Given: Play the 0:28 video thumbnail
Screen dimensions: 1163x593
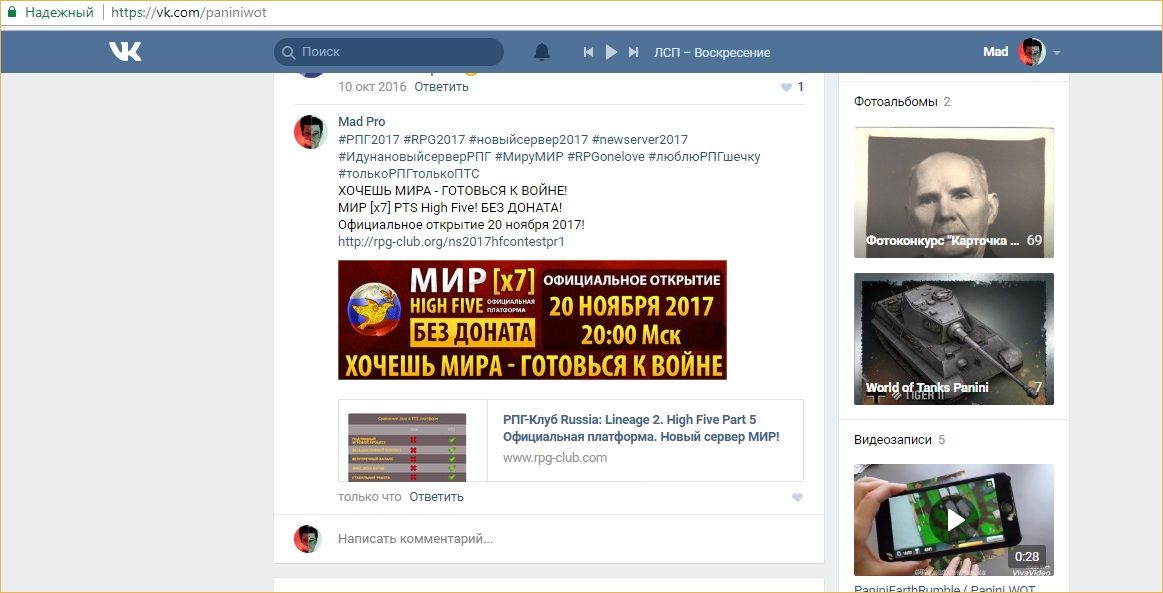Looking at the screenshot, I should tap(954, 520).
